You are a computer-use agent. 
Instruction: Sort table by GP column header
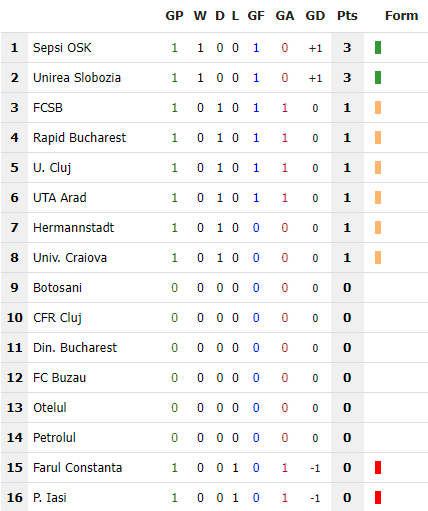click(174, 16)
